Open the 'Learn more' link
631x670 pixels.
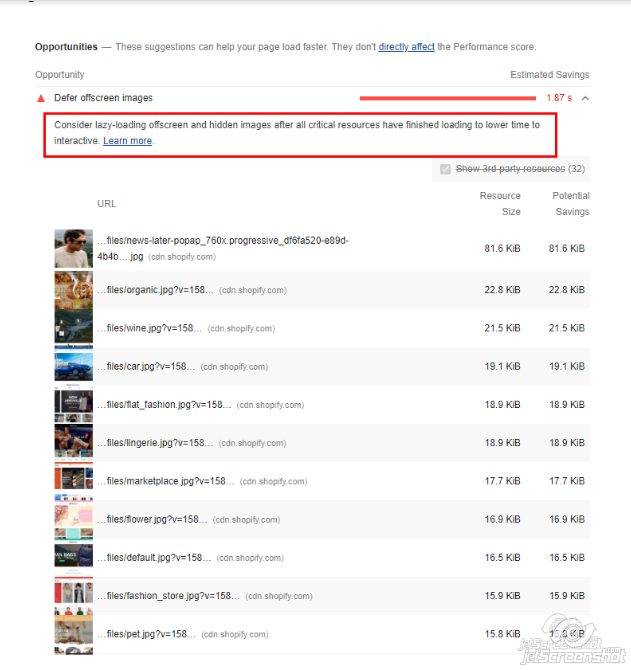[x=128, y=141]
